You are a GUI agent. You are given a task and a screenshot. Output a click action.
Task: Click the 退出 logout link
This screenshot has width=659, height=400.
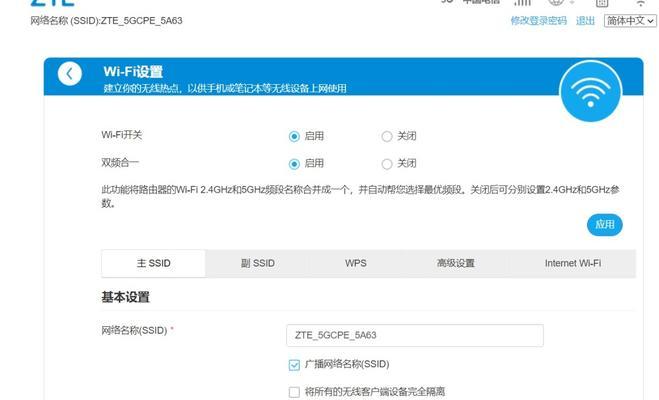(x=585, y=21)
